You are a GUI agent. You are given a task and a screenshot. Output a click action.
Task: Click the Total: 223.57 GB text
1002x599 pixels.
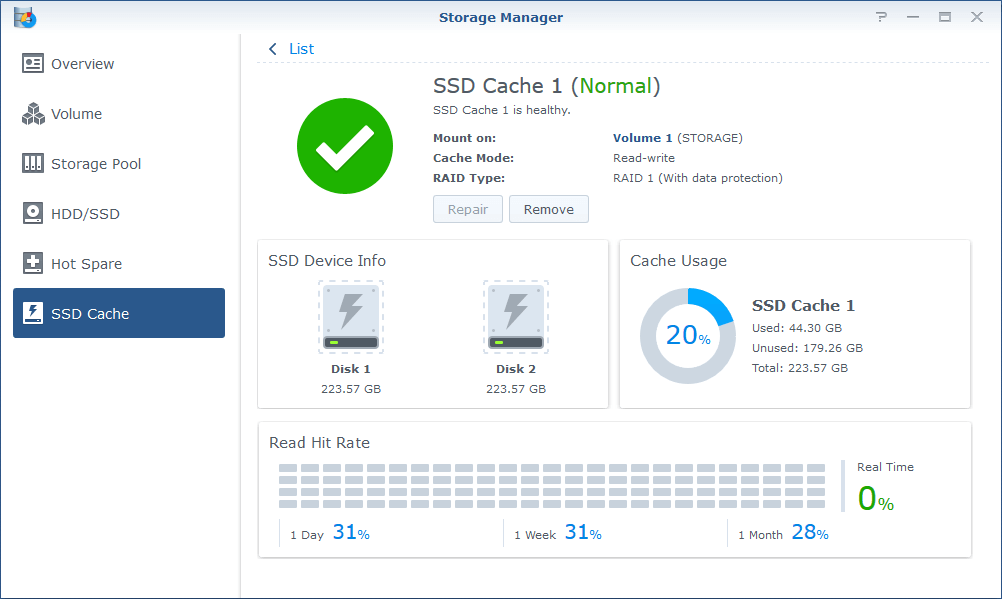pos(799,368)
